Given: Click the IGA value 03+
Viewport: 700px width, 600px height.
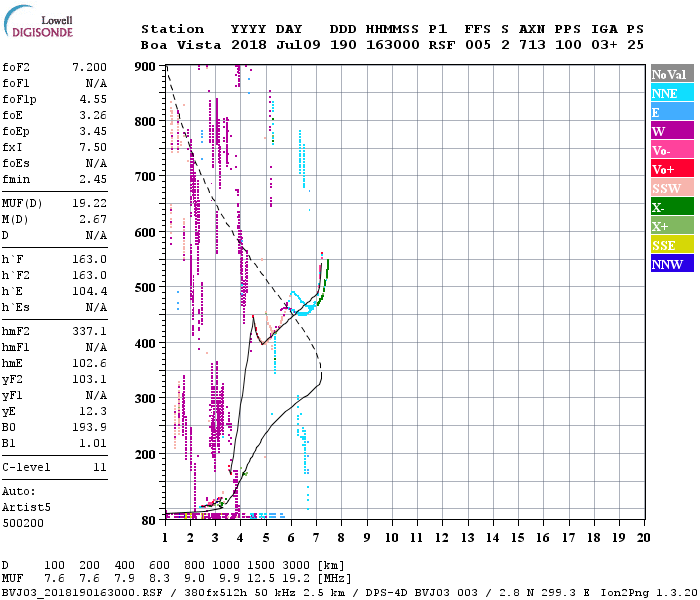Looking at the screenshot, I should [x=604, y=45].
